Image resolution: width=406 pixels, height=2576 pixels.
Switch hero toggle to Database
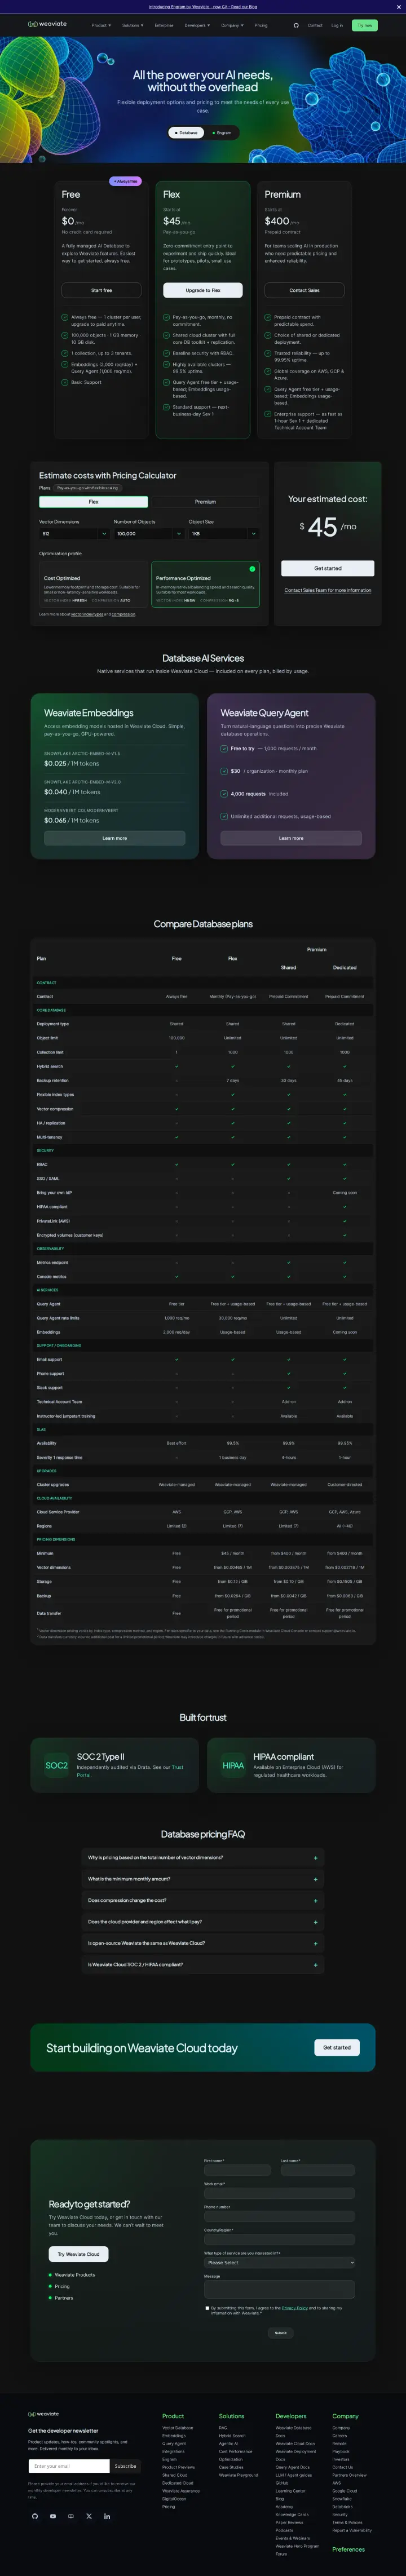tap(185, 132)
